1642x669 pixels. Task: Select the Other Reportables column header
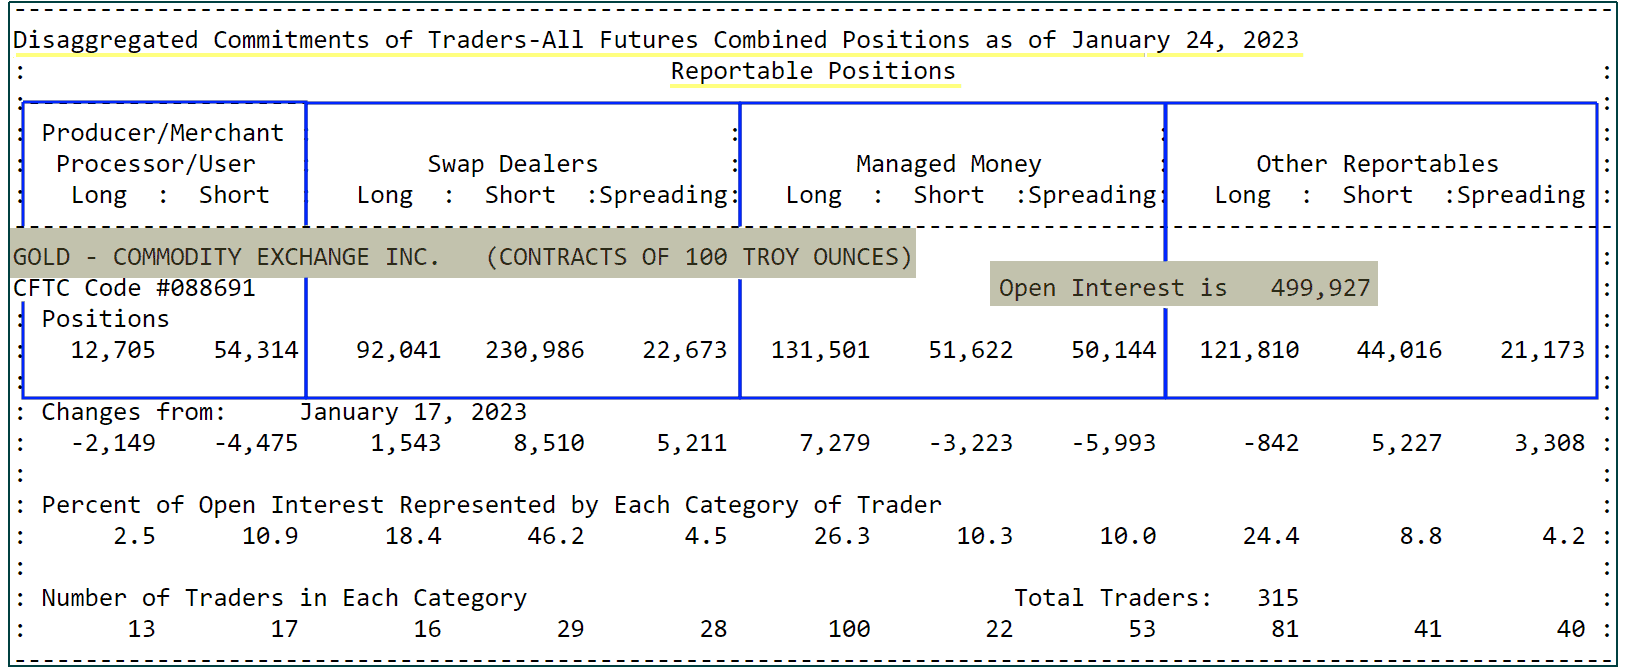(1377, 164)
